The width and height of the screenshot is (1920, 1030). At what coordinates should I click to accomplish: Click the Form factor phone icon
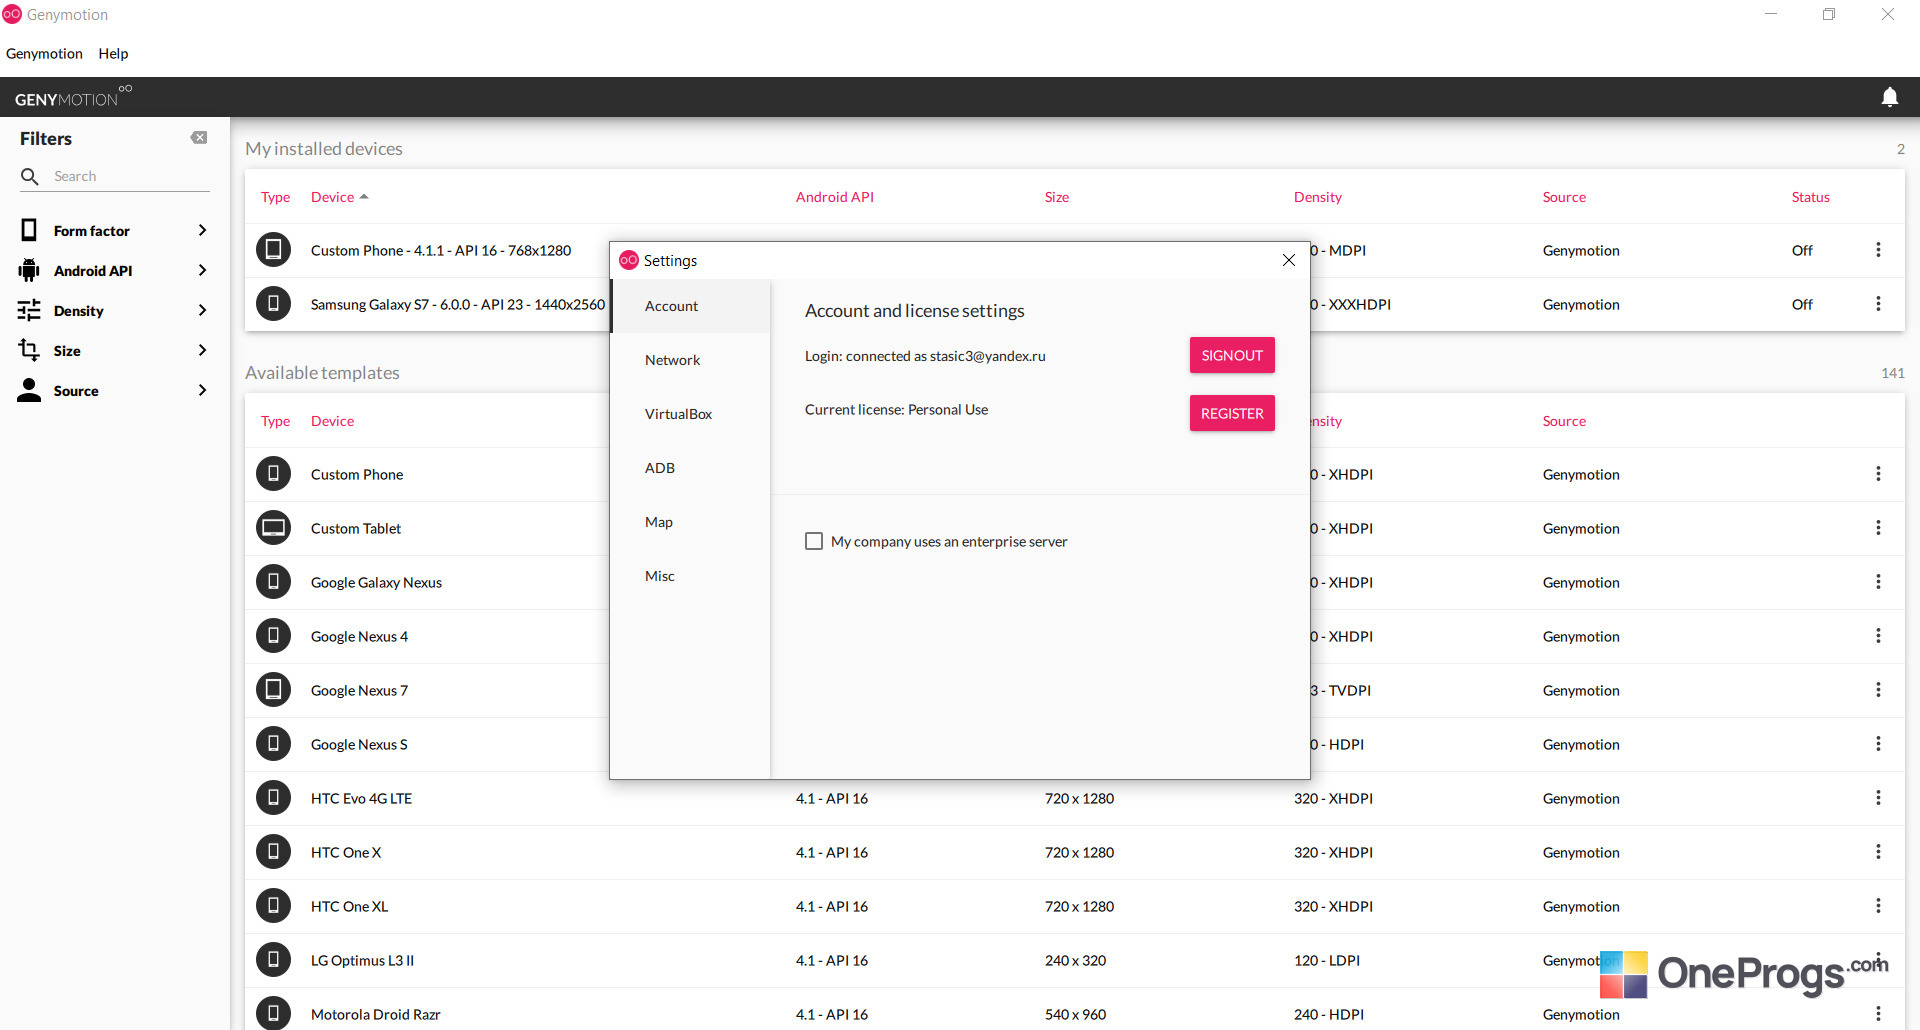click(29, 230)
